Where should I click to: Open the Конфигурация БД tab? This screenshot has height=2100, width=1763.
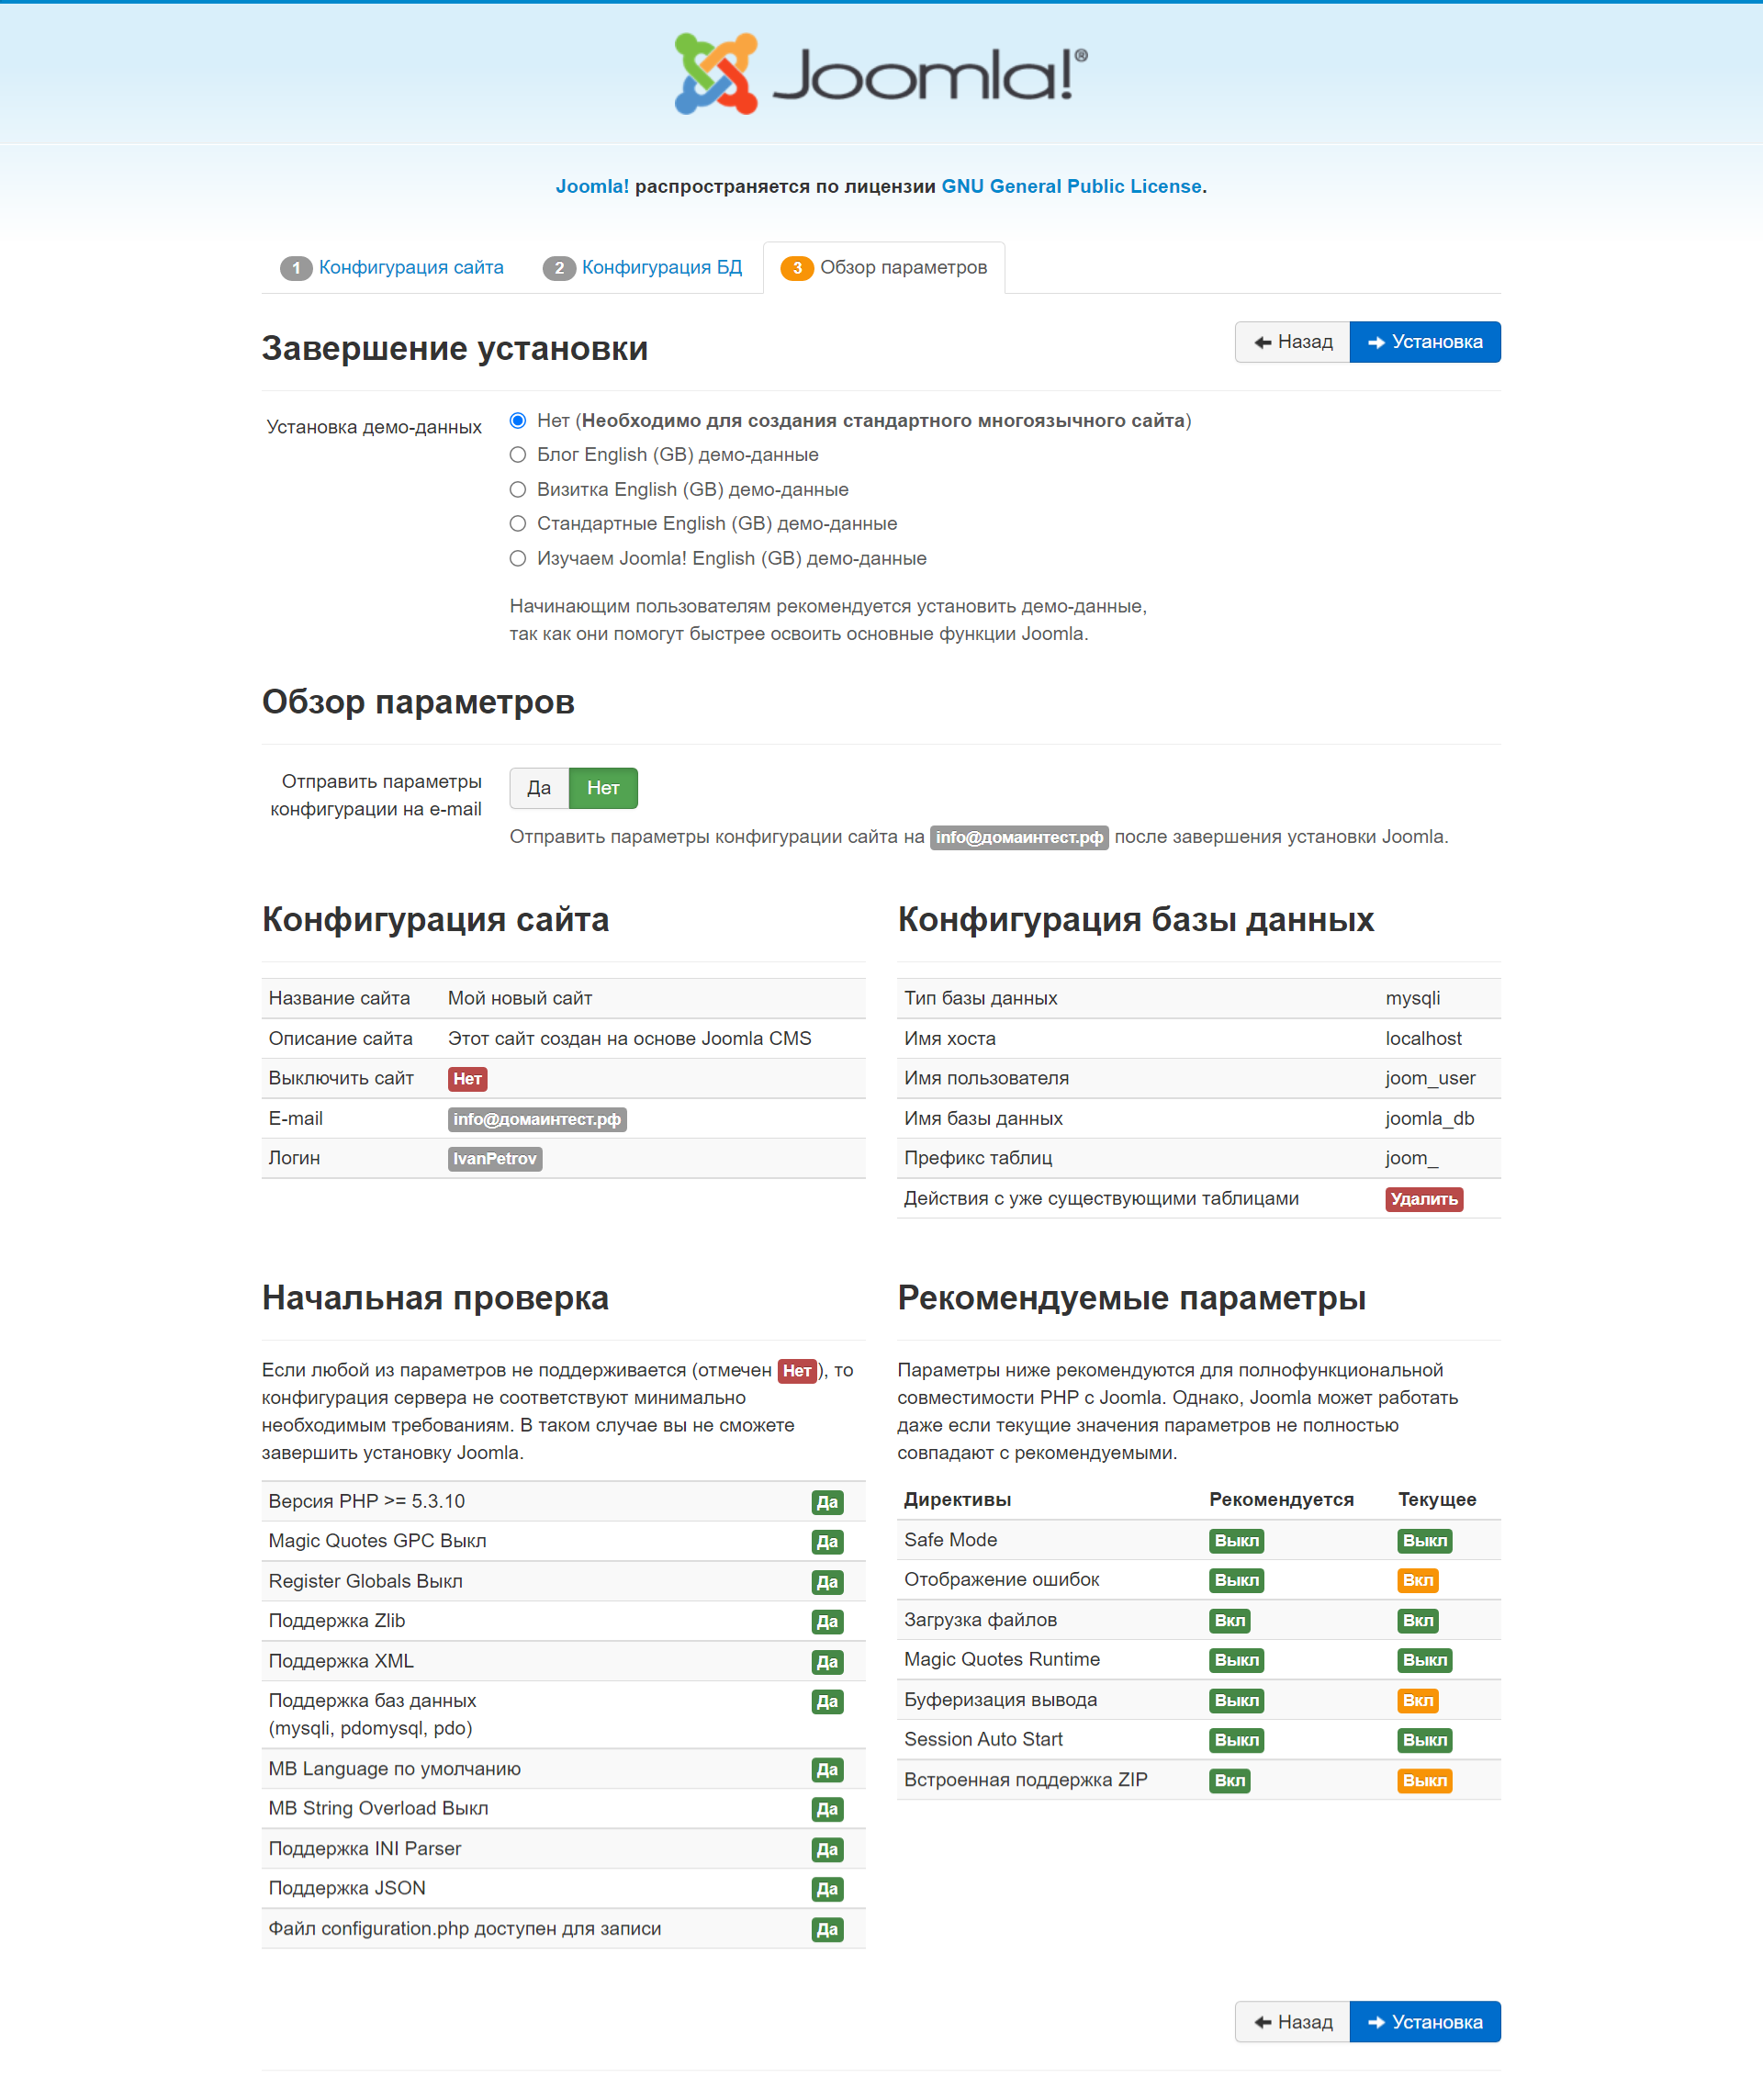click(x=661, y=268)
